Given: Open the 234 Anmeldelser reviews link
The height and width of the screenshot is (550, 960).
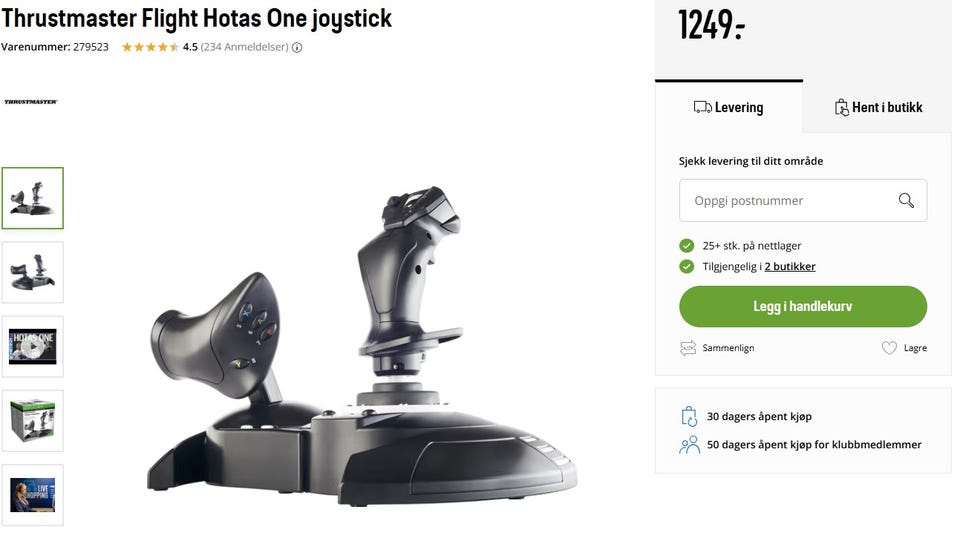Looking at the screenshot, I should tap(244, 47).
